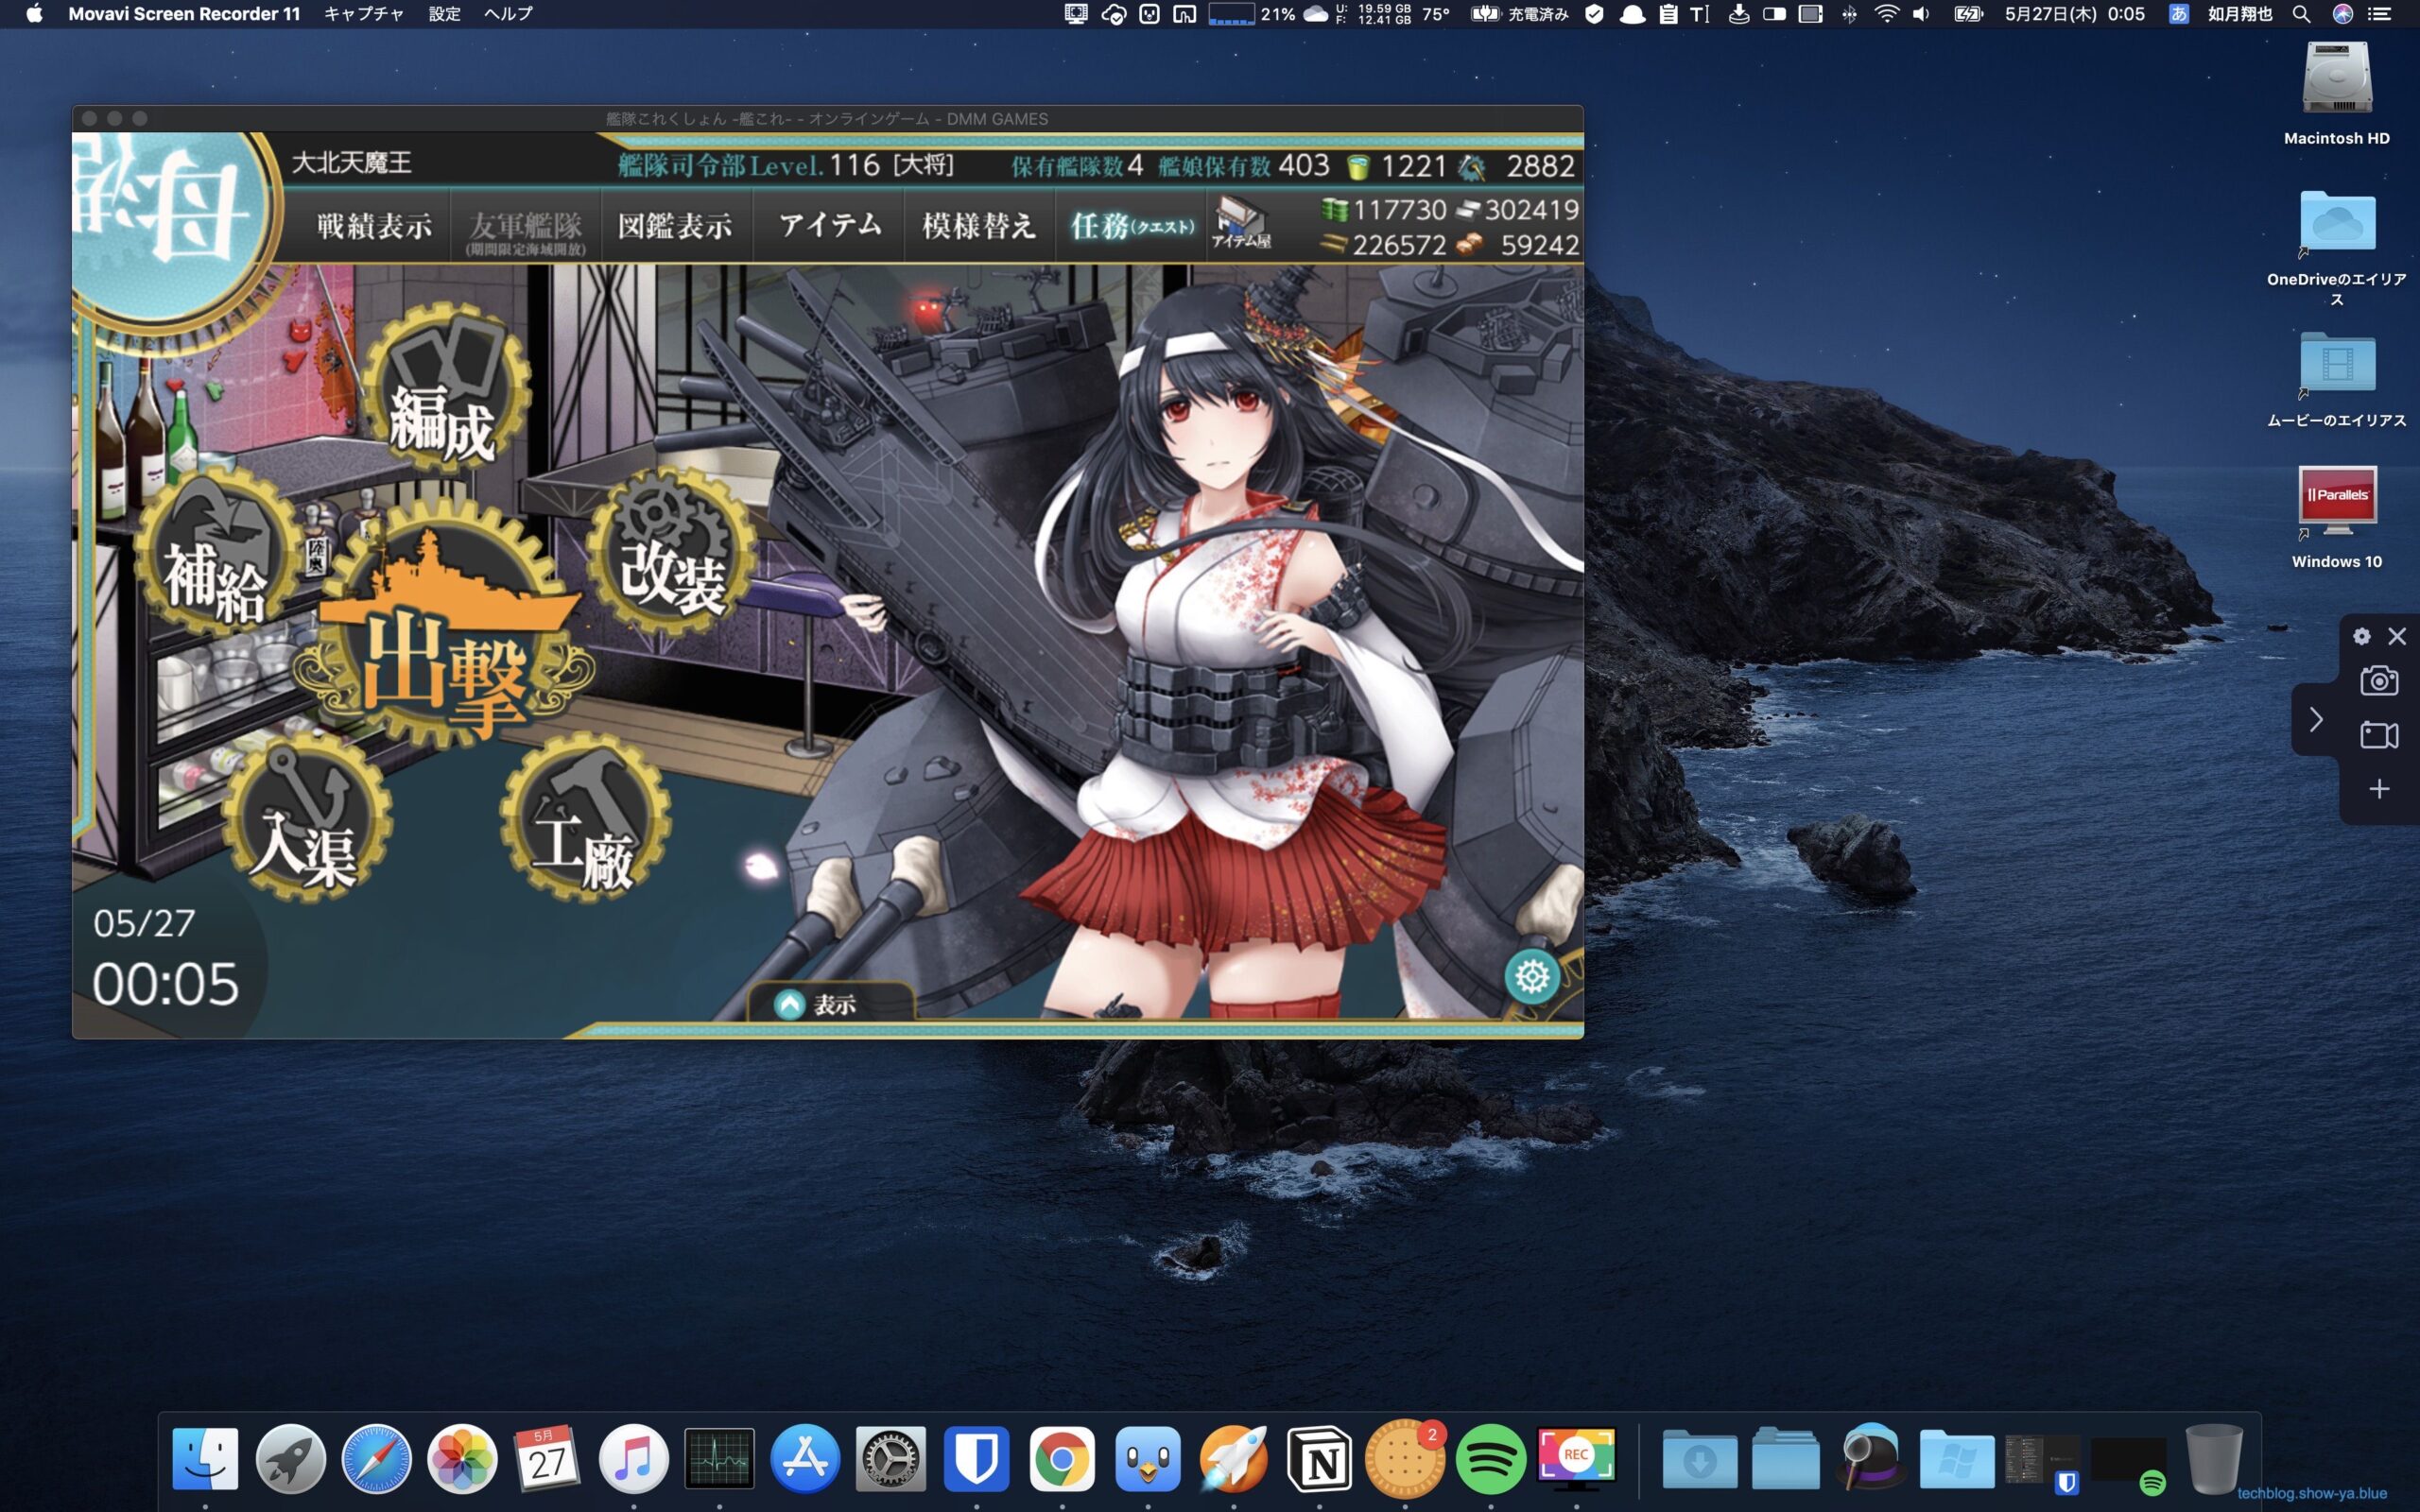Click the 図鑑表示 encyclopedia button
This screenshot has height=1512, width=2420.
click(x=675, y=226)
